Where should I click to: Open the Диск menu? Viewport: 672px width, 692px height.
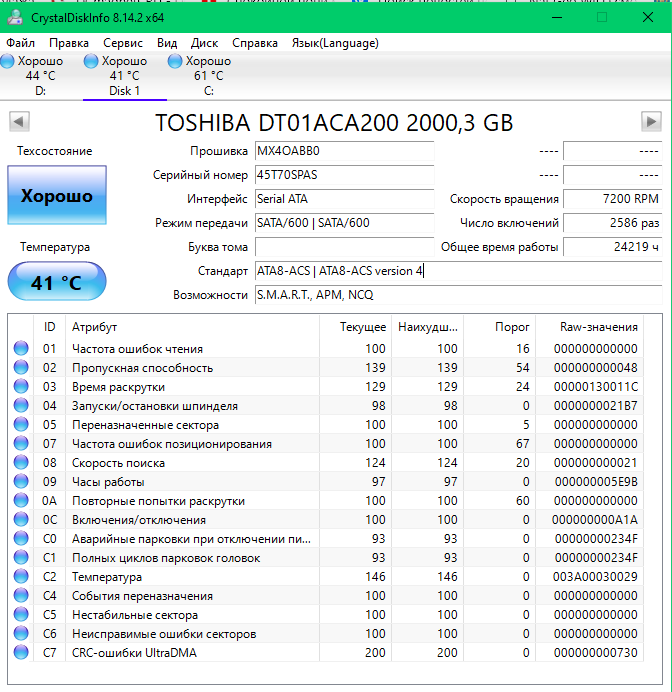coord(204,43)
